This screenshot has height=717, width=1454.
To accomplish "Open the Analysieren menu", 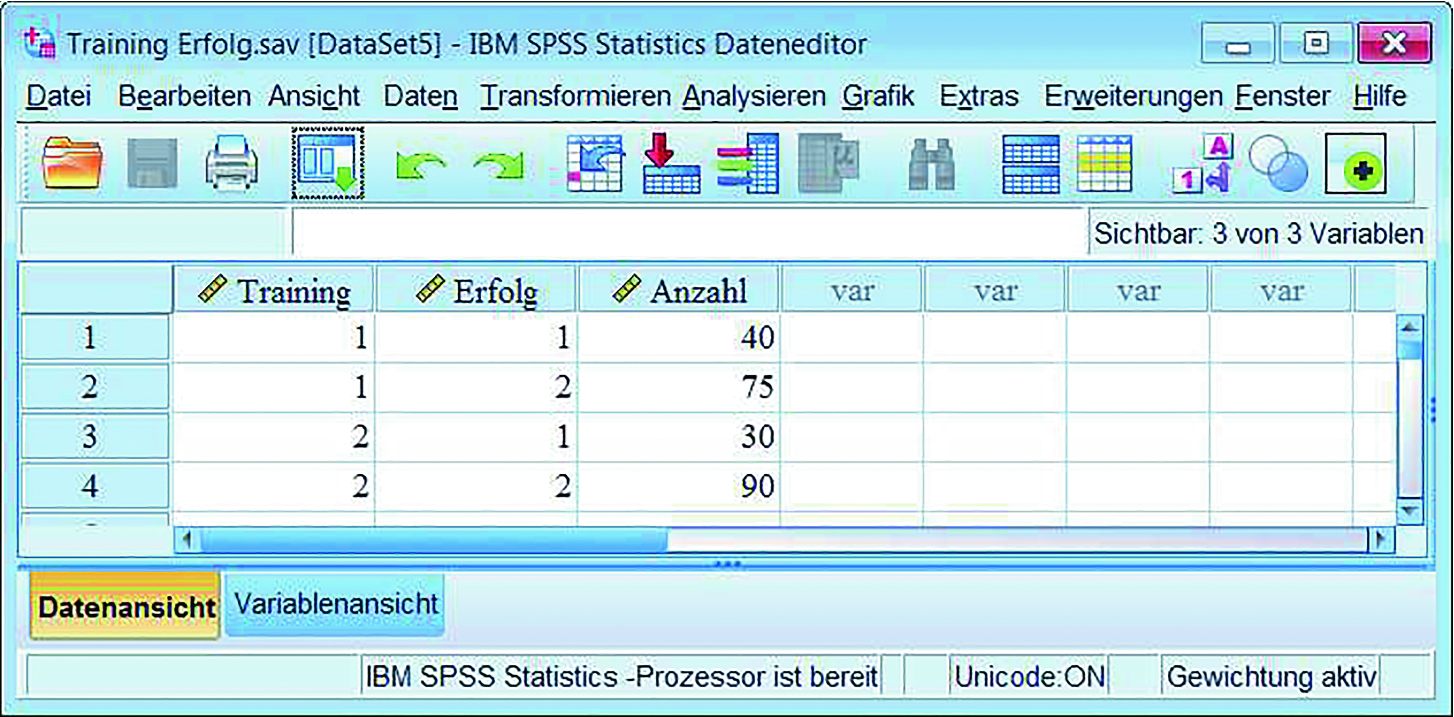I will tap(754, 96).
